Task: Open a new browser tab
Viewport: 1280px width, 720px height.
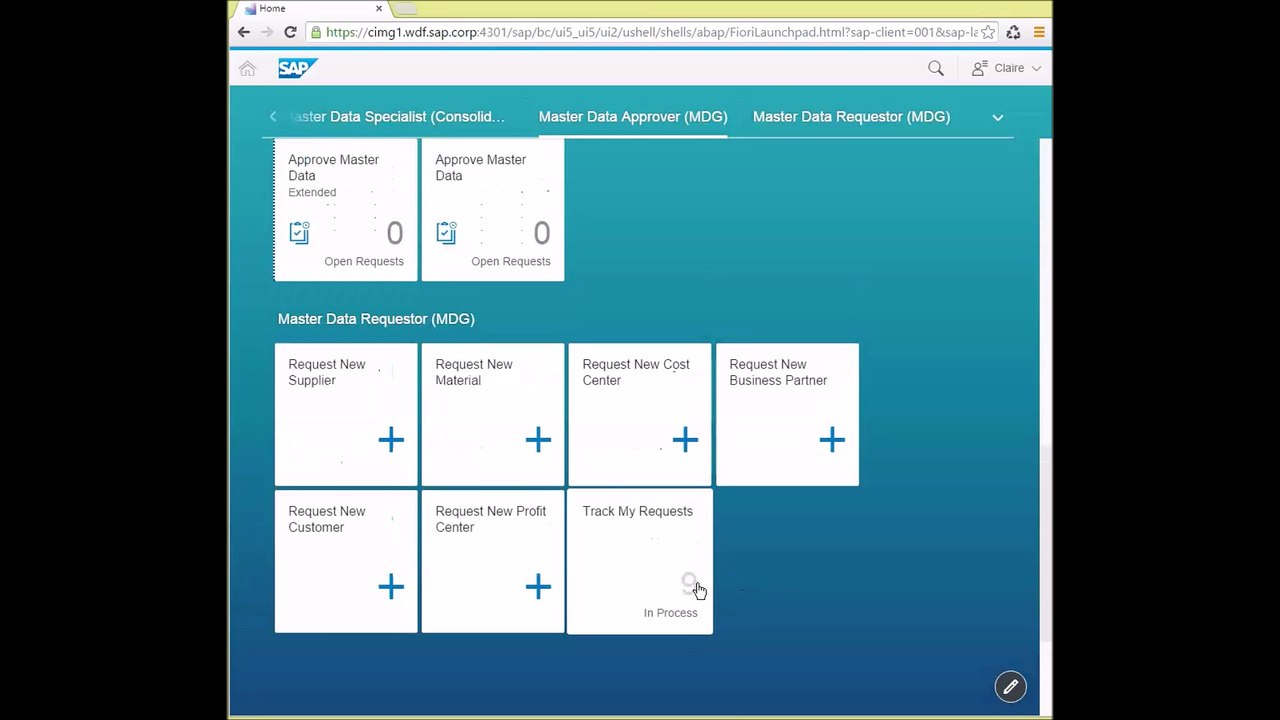Action: 406,9
